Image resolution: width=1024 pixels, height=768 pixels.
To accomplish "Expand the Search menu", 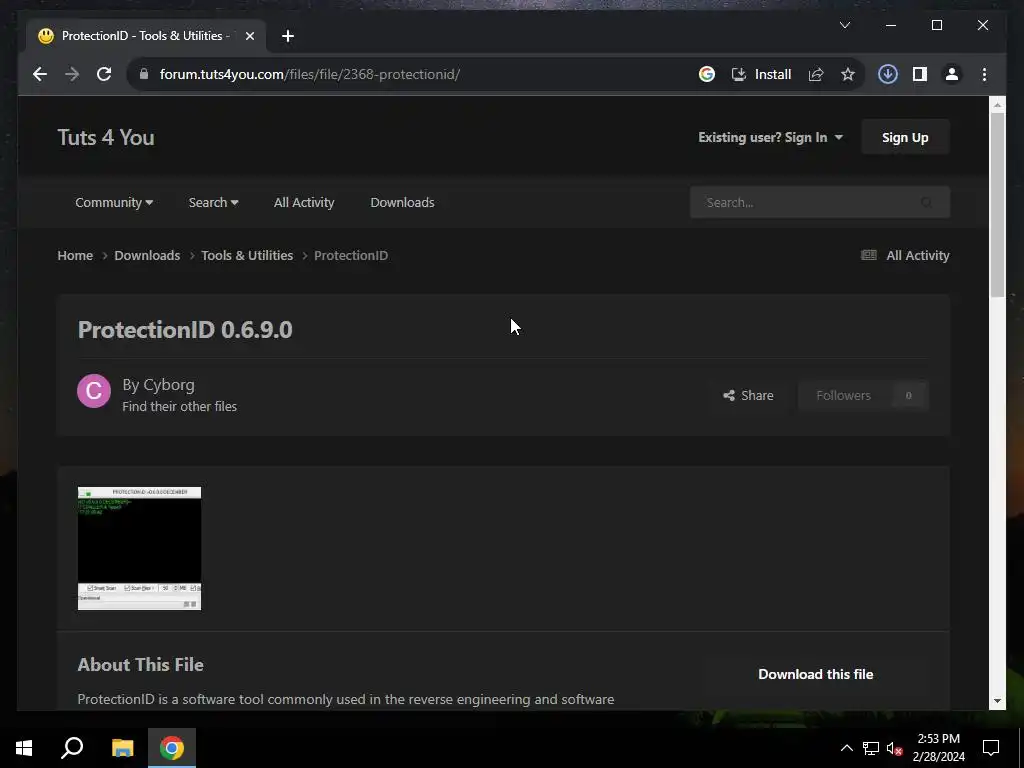I will point(213,202).
